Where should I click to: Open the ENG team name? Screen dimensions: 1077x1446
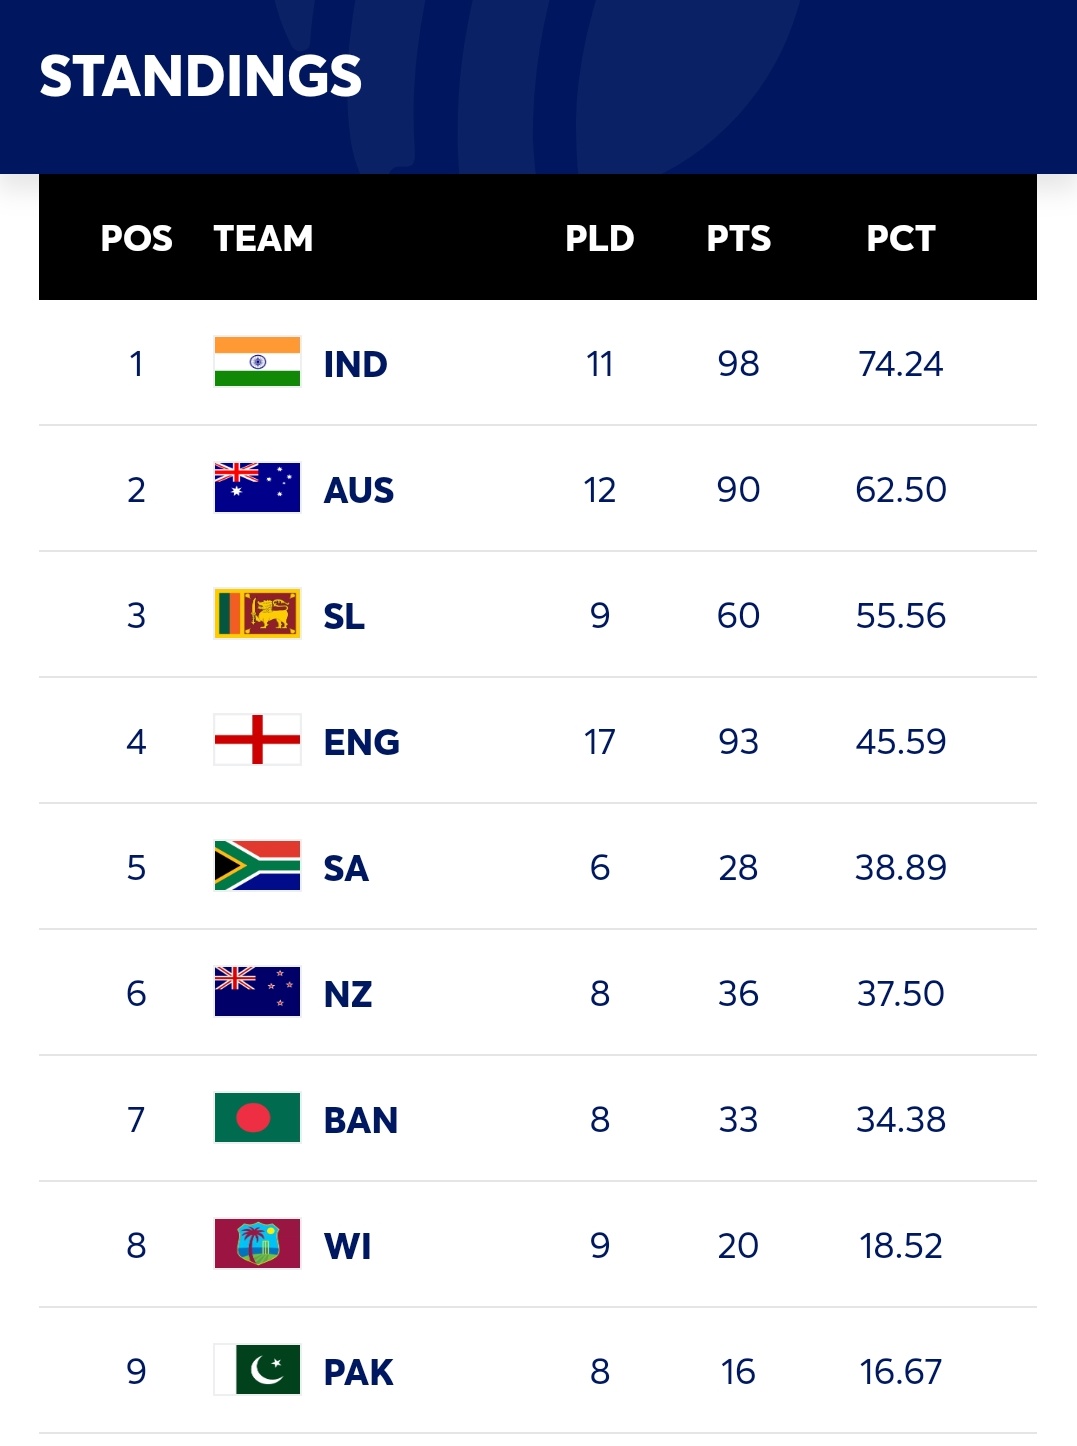tap(361, 742)
